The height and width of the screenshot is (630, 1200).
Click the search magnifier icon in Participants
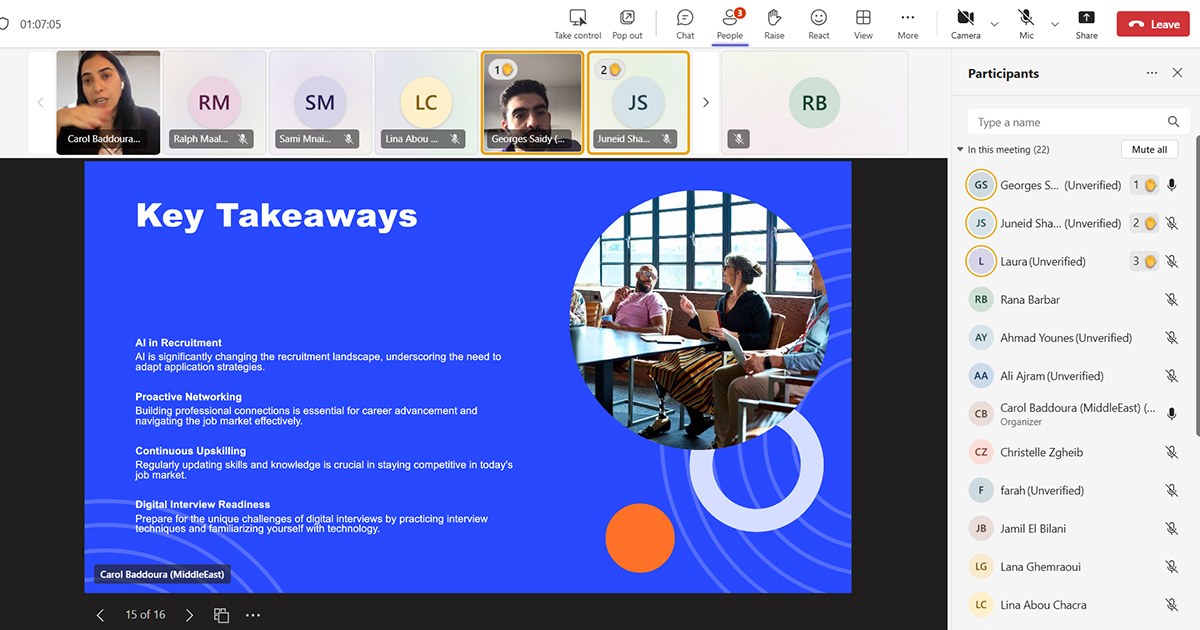[x=1174, y=122]
